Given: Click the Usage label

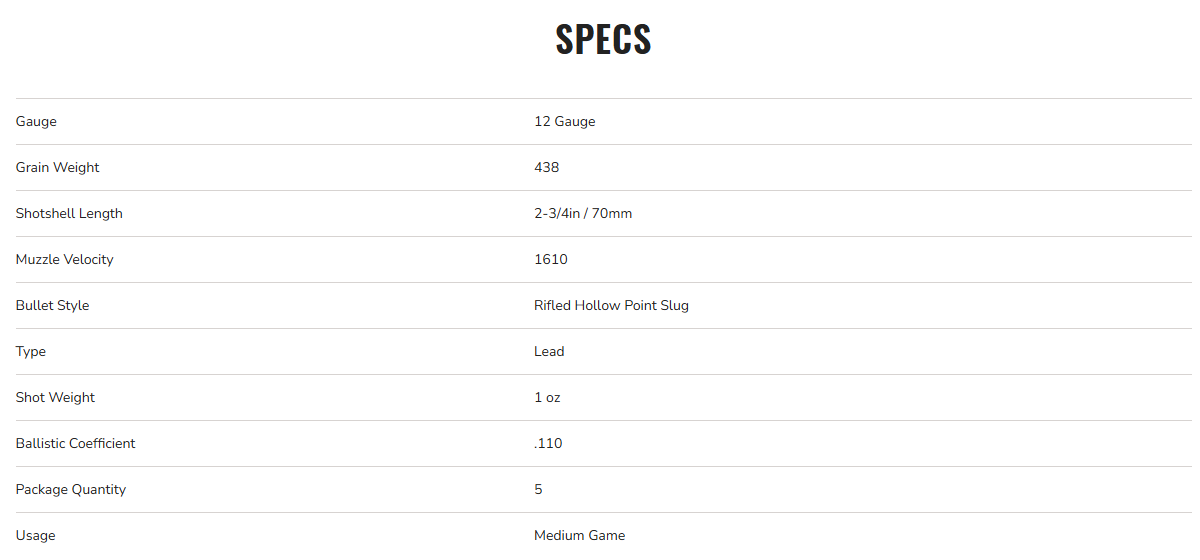Looking at the screenshot, I should click(x=36, y=536).
